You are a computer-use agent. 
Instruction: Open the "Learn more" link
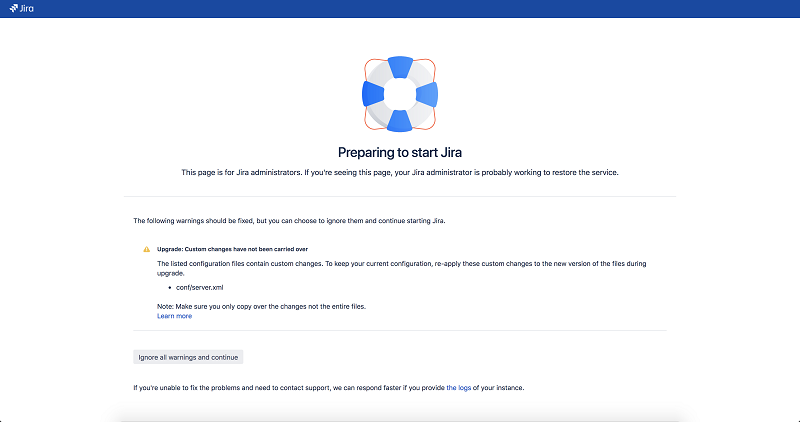pos(174,316)
